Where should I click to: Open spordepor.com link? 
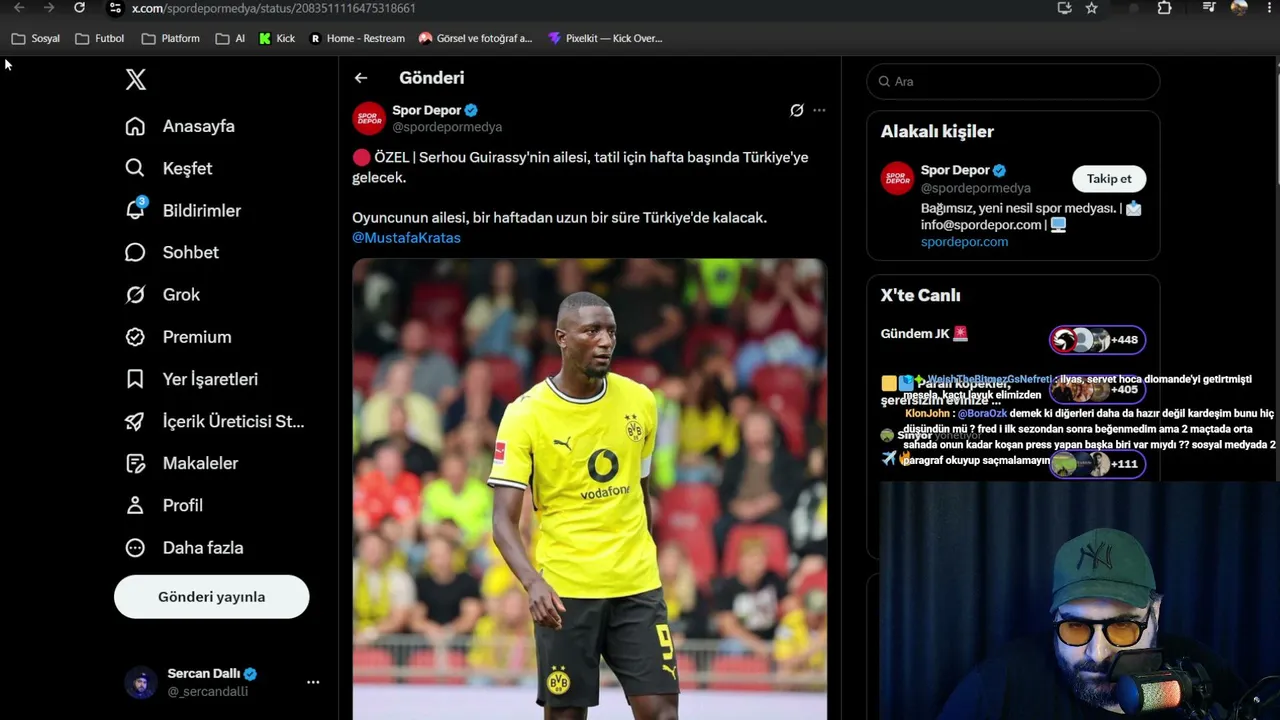tap(964, 242)
